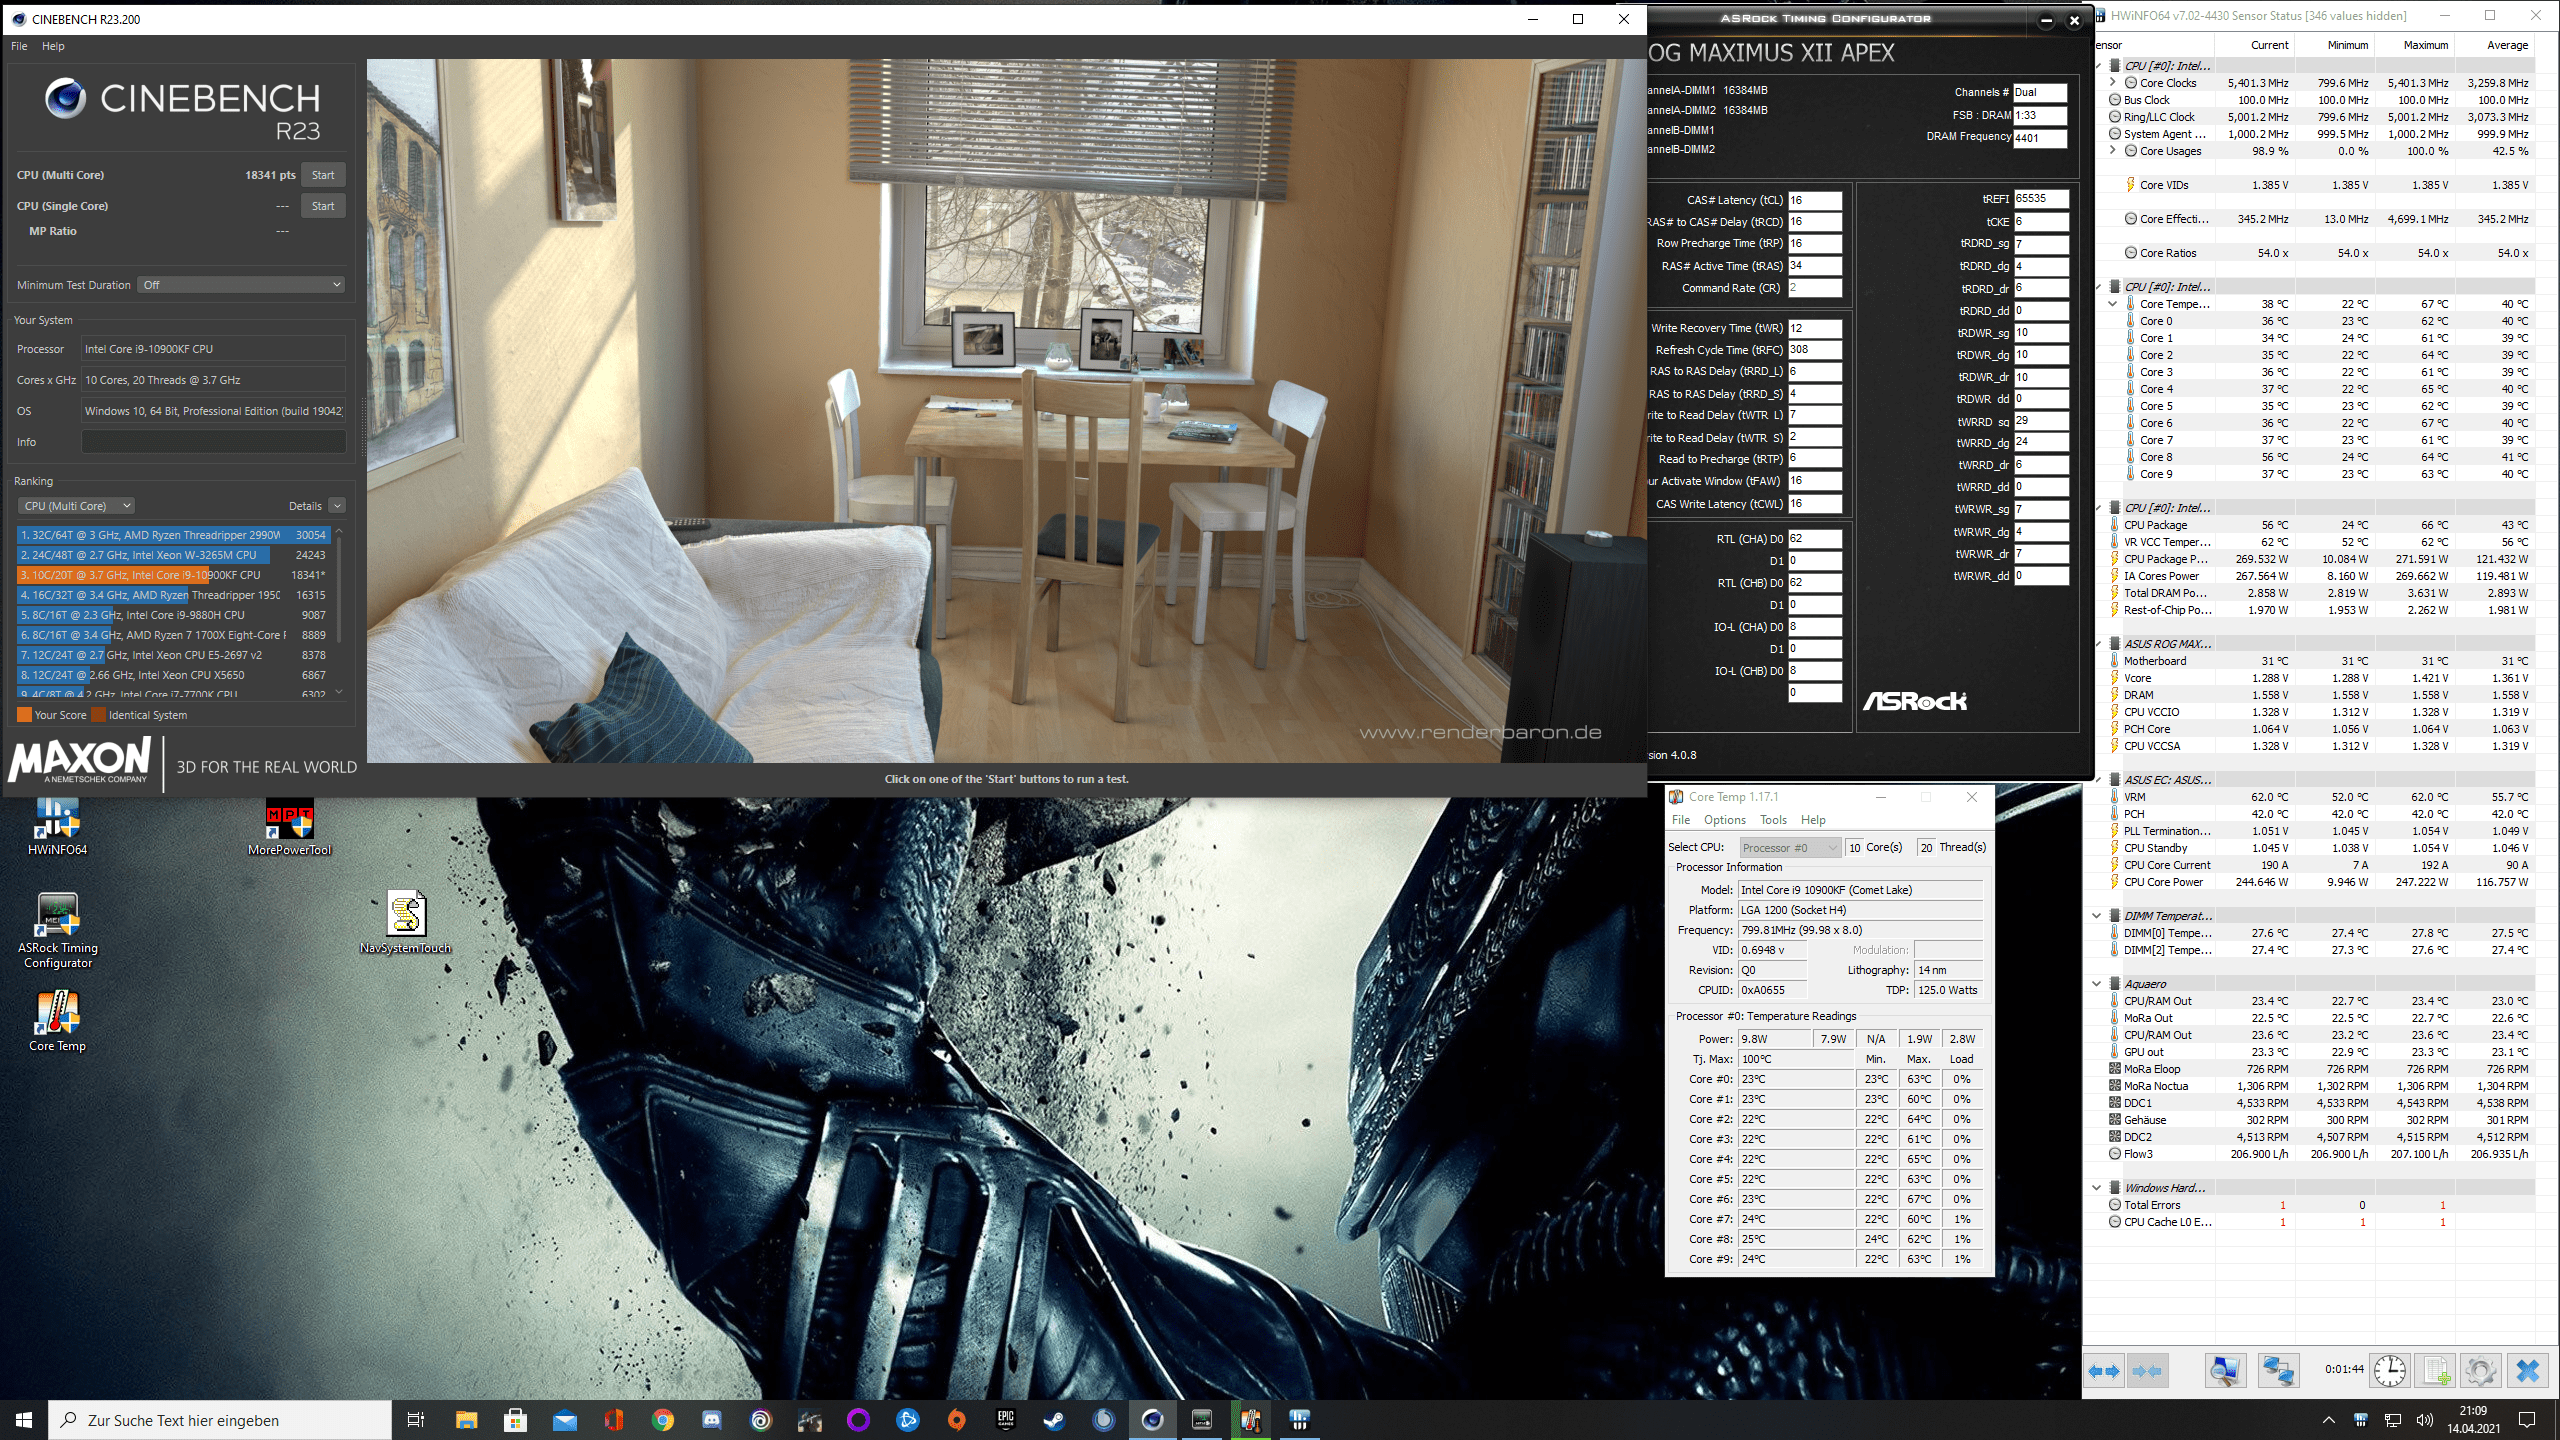Click the Windows Start button
The height and width of the screenshot is (1440, 2560).
click(x=24, y=1420)
